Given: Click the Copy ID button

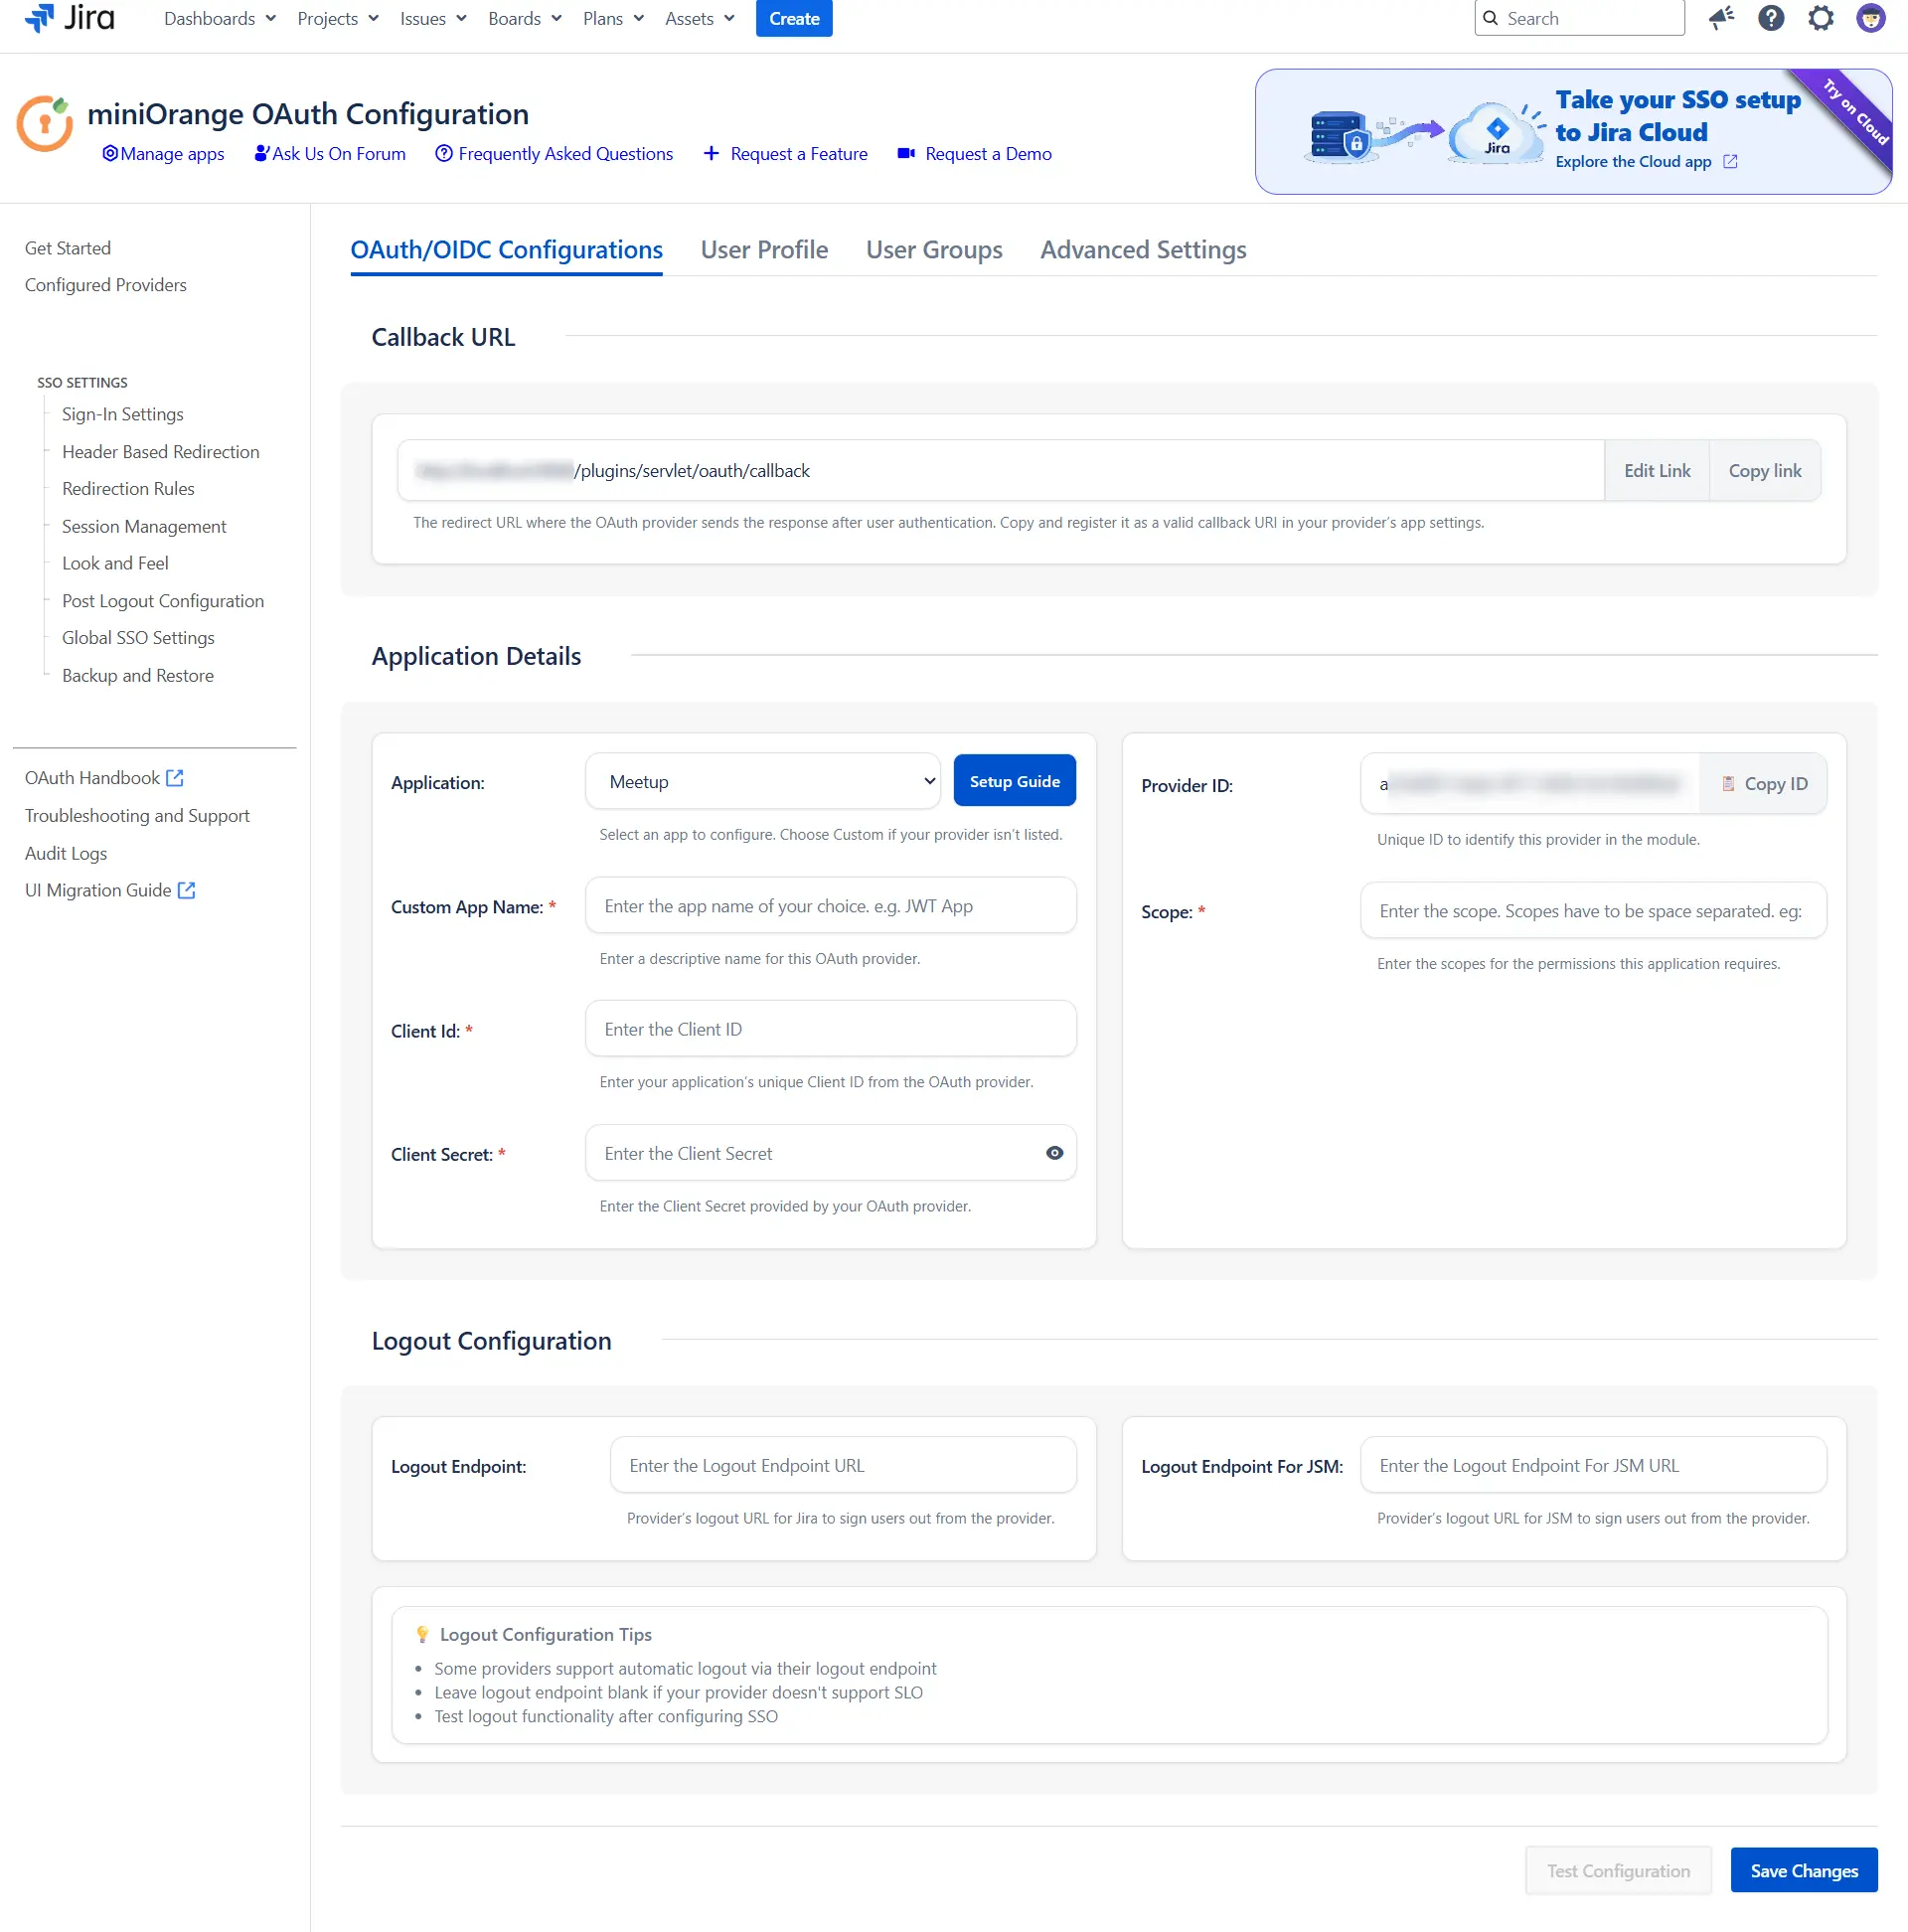Looking at the screenshot, I should click(x=1764, y=784).
